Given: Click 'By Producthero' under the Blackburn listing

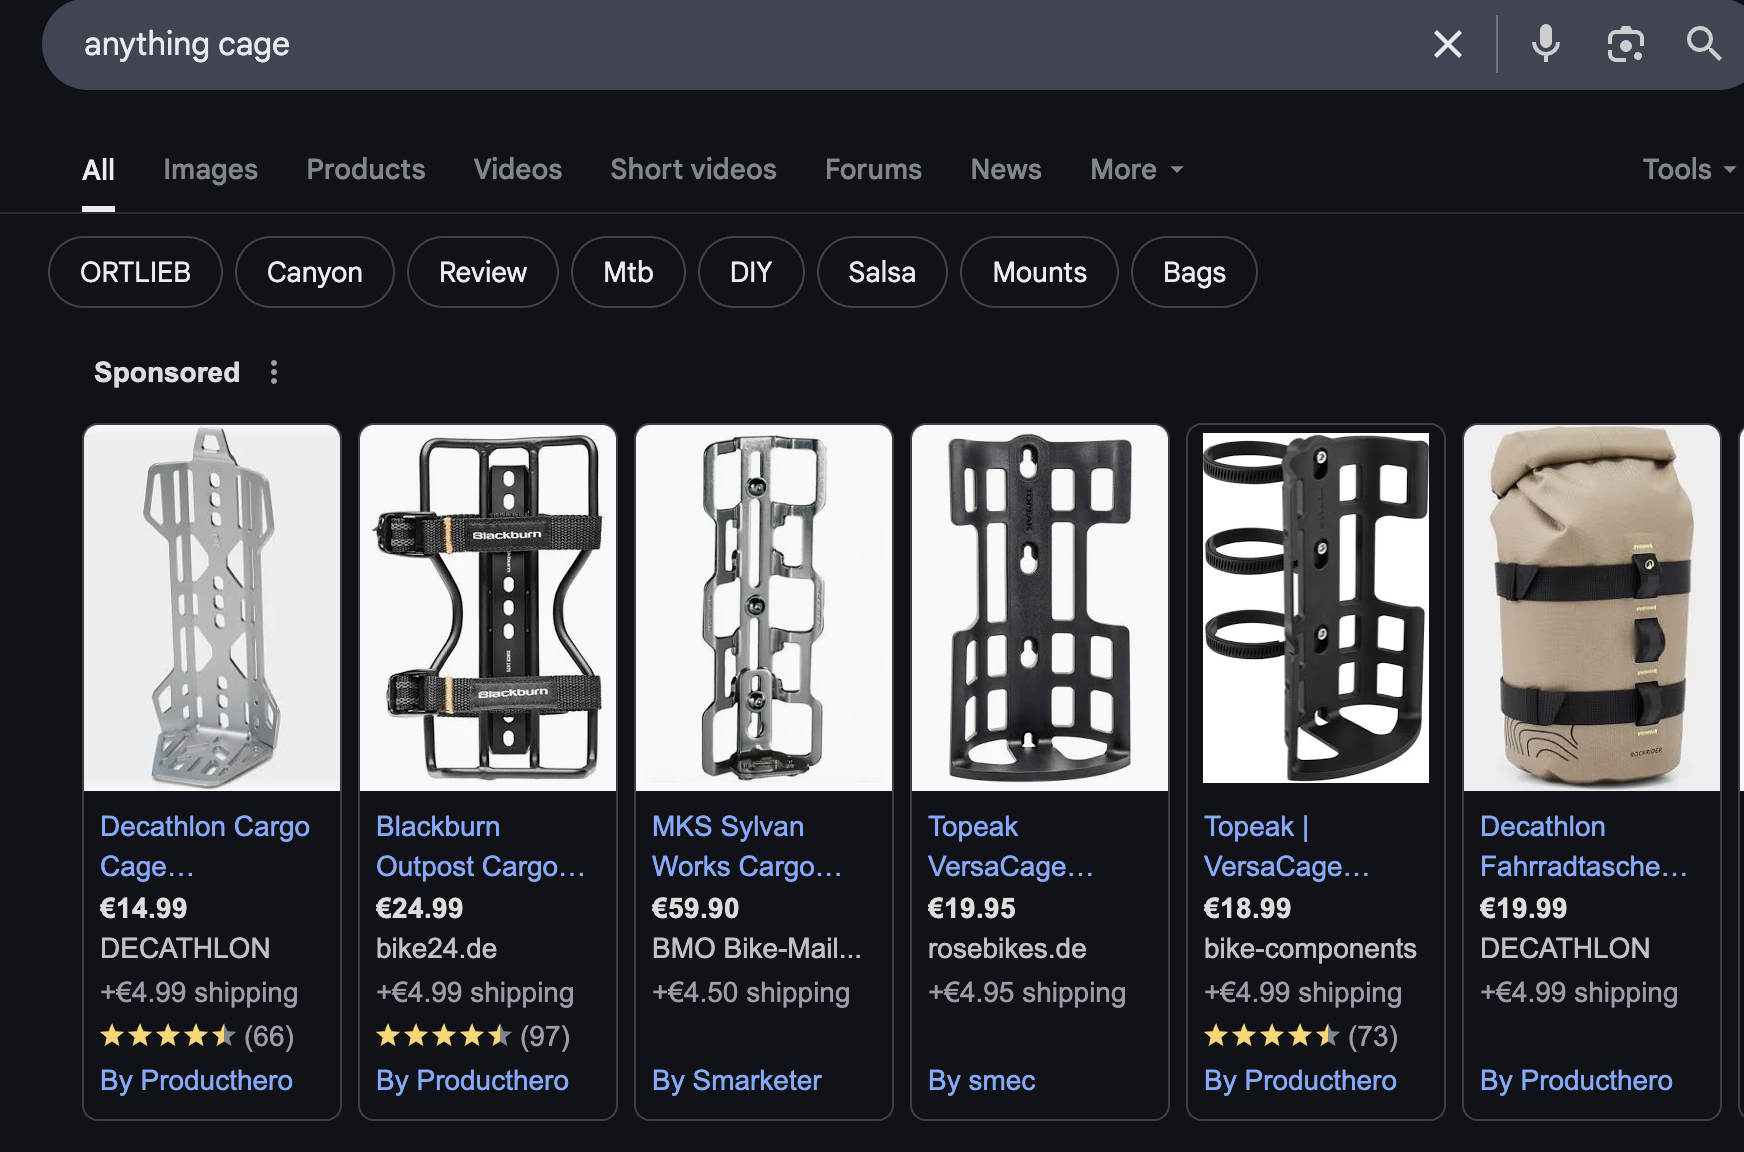Looking at the screenshot, I should coord(472,1080).
